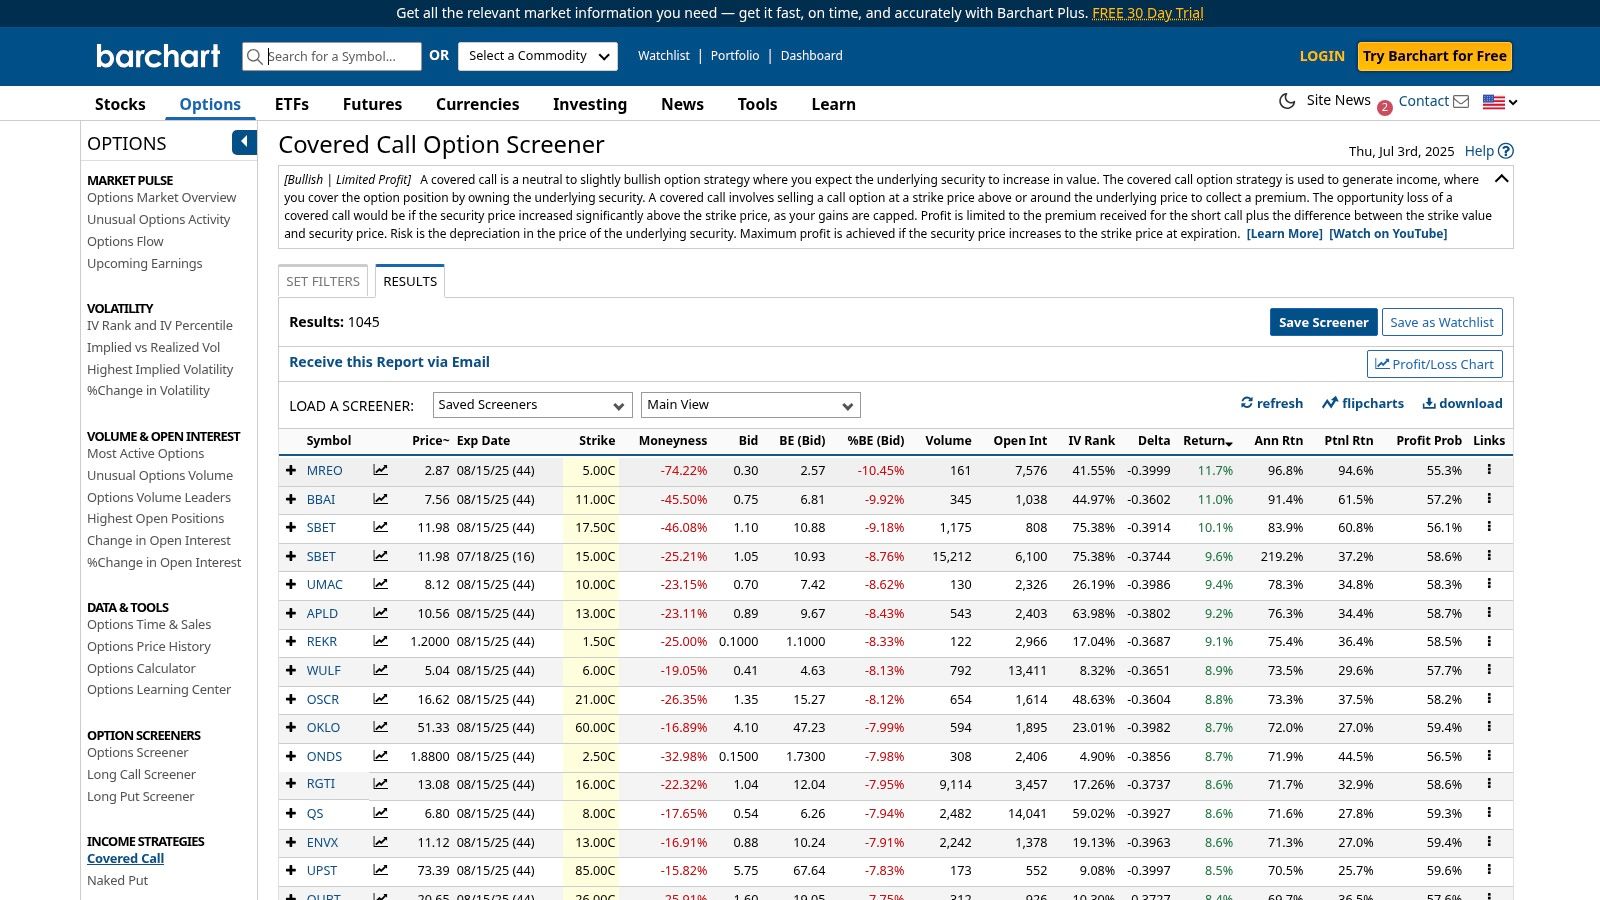Screen dimensions: 1600x900
Task: Open the chart icon for RGTI
Action: click(380, 784)
